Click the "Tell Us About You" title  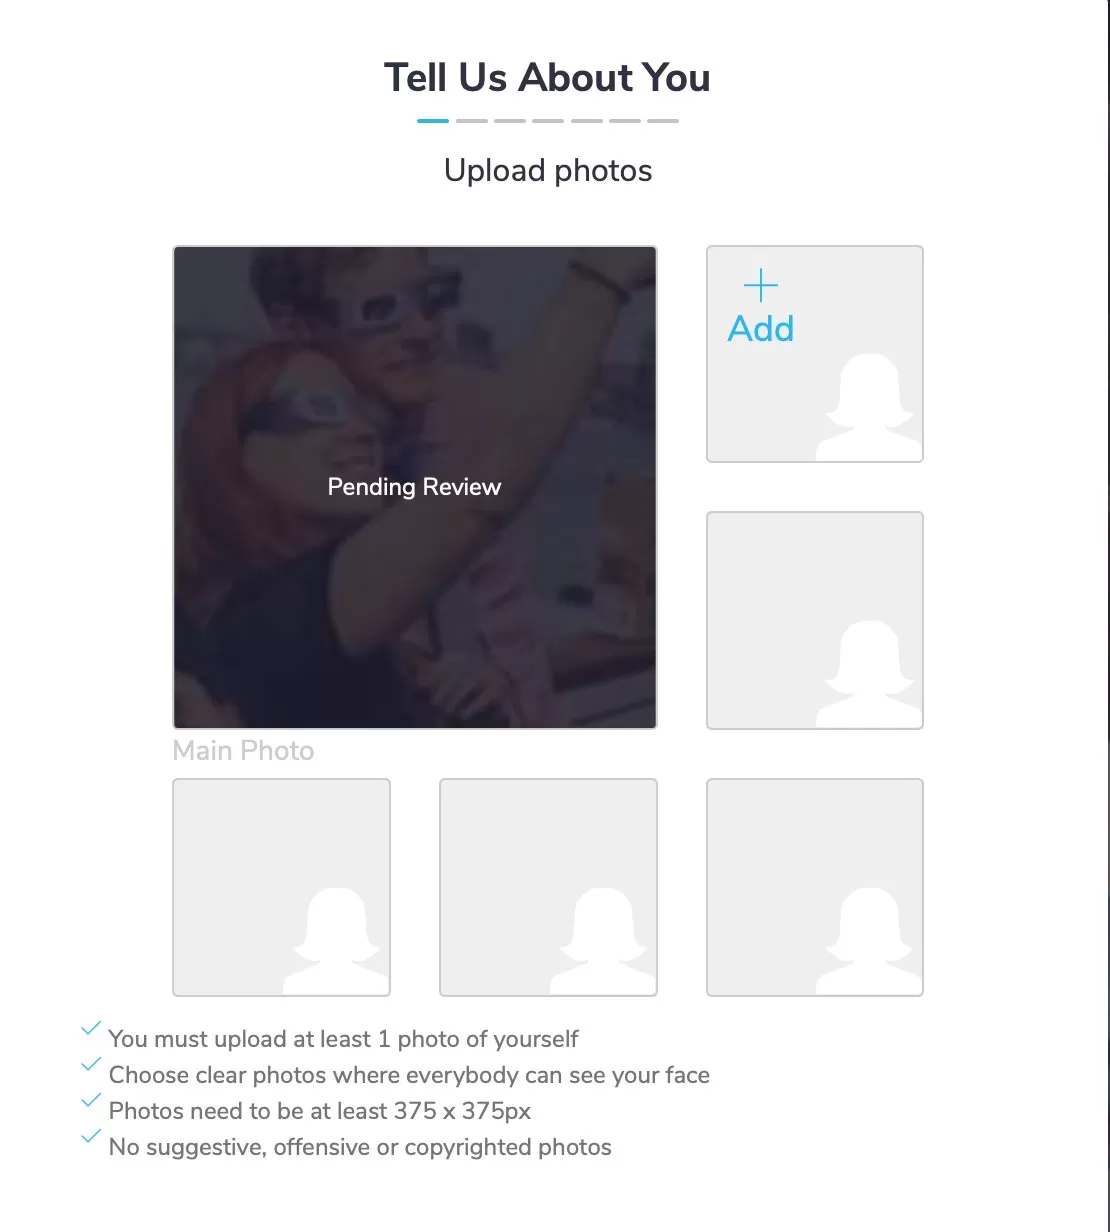tap(547, 78)
